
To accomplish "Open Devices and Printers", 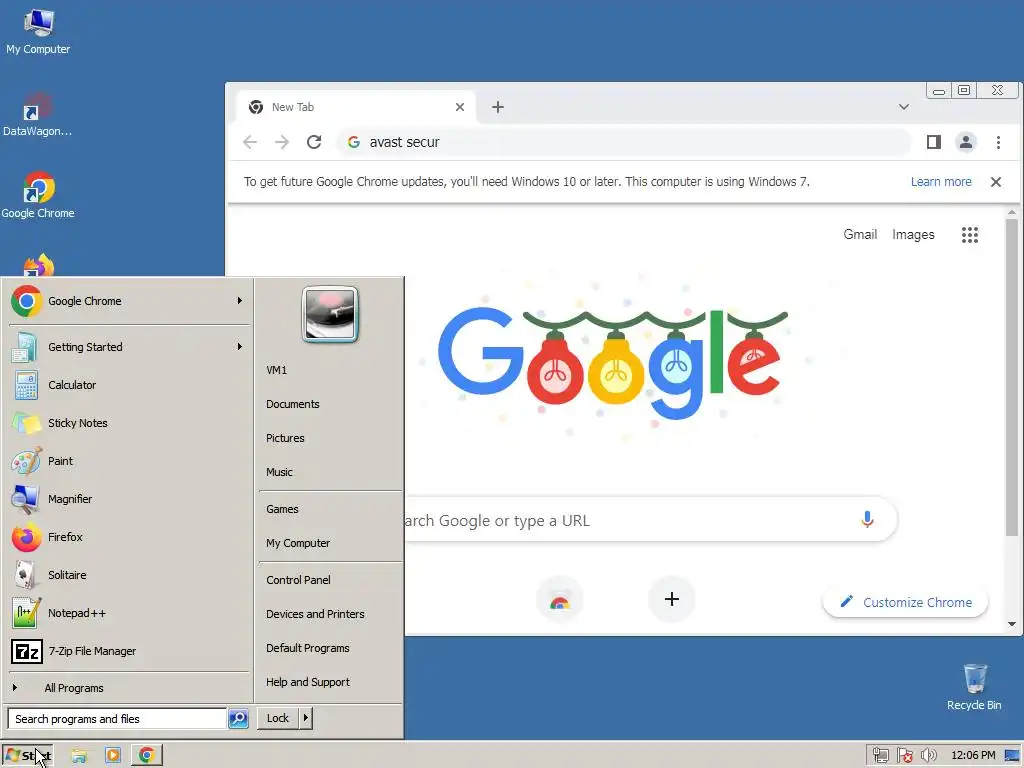I will (x=330, y=614).
